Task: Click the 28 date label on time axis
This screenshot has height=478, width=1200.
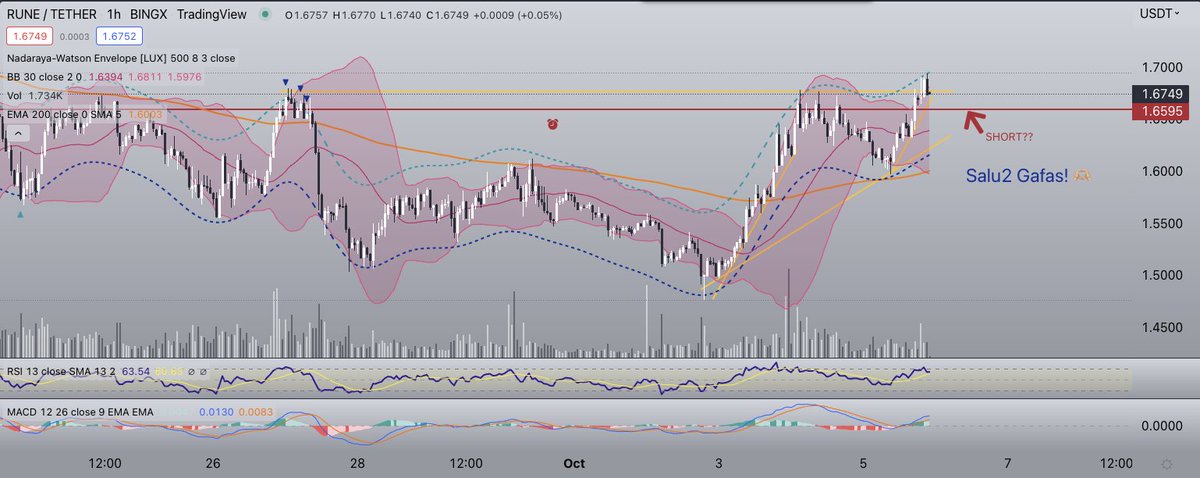Action: click(x=358, y=463)
